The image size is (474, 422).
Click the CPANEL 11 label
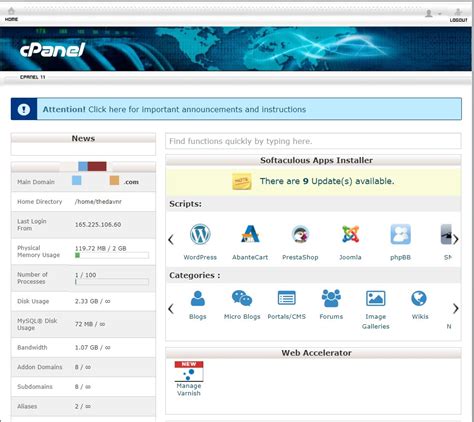[32, 77]
